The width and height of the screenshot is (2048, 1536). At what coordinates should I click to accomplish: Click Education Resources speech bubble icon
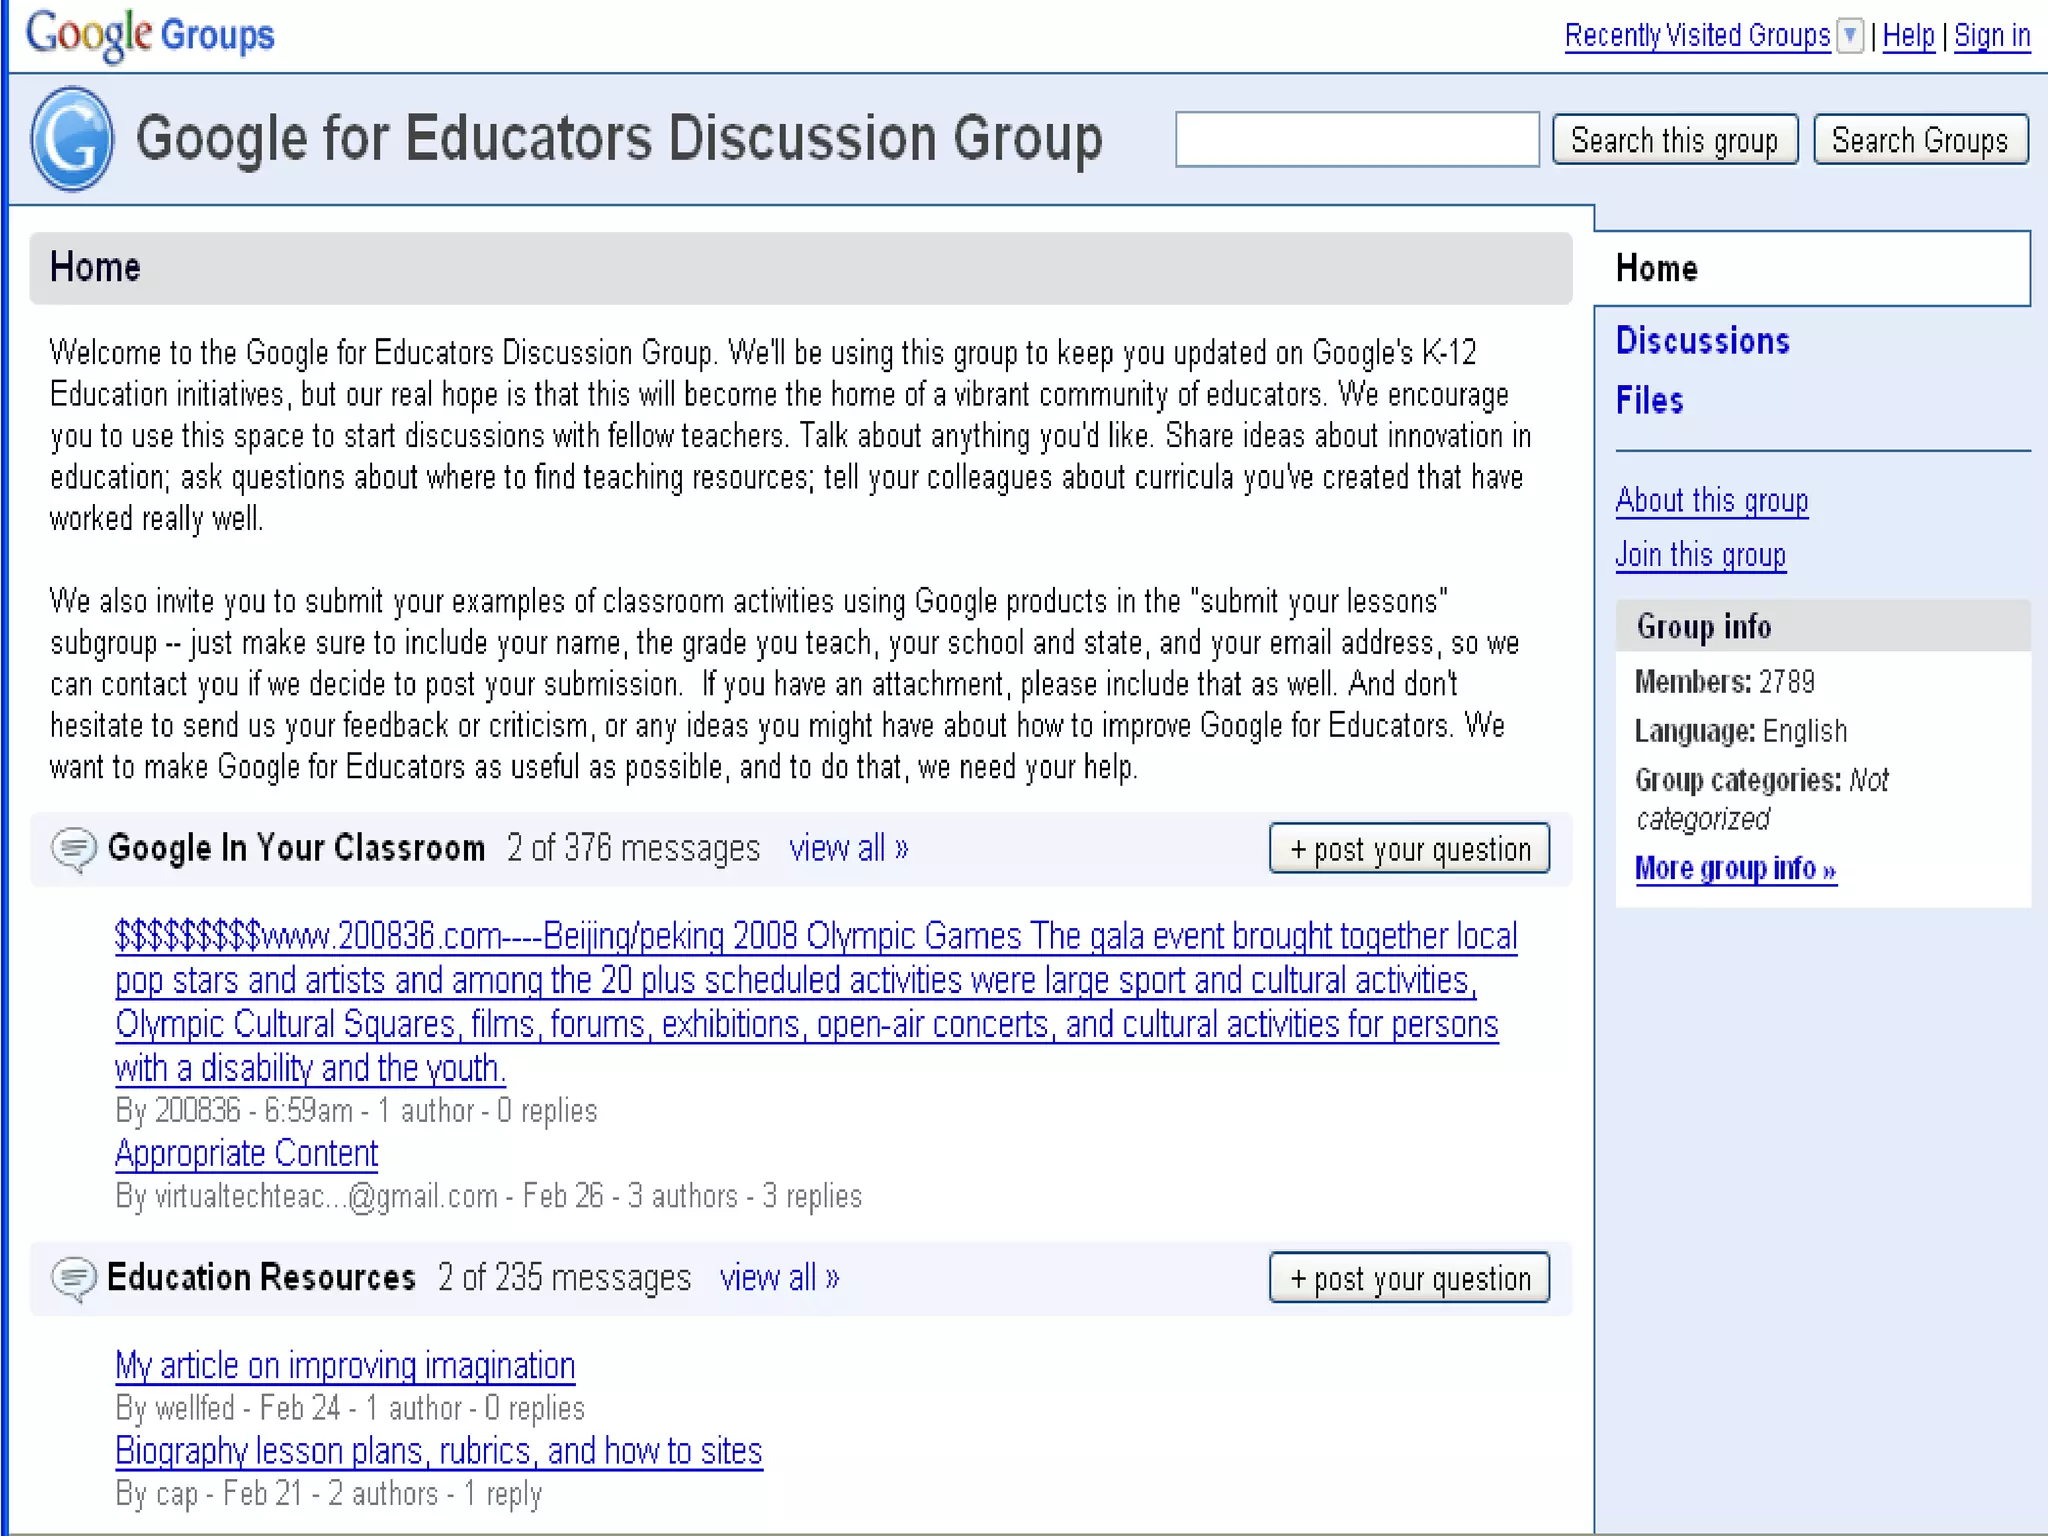[73, 1279]
